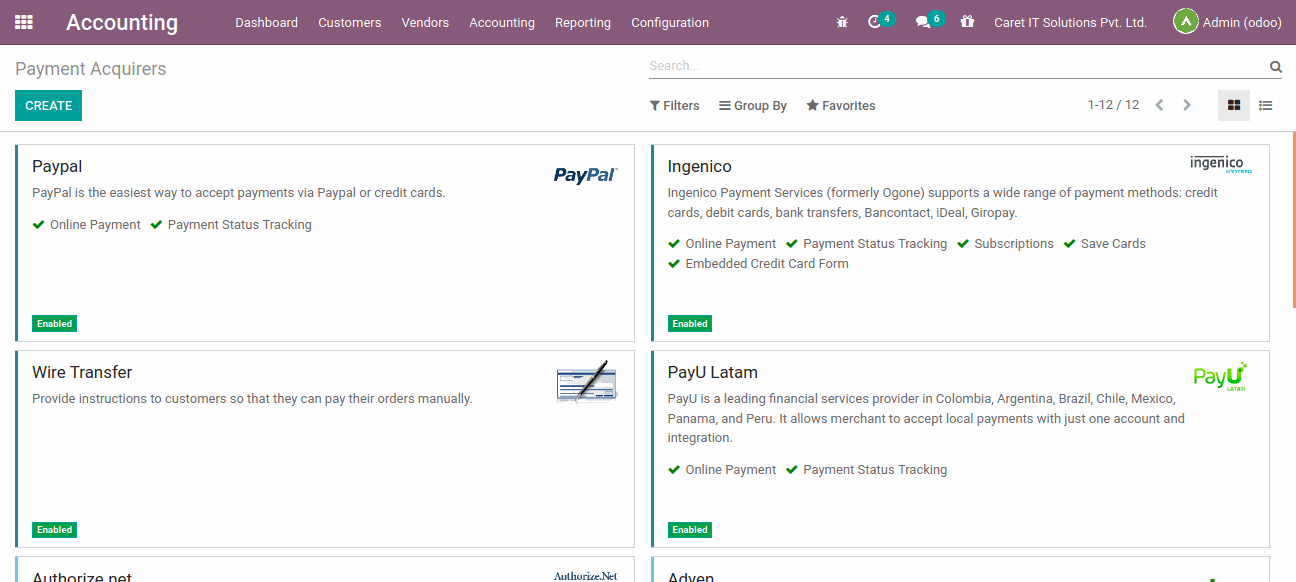
Task: Switch to list view
Action: tap(1265, 105)
